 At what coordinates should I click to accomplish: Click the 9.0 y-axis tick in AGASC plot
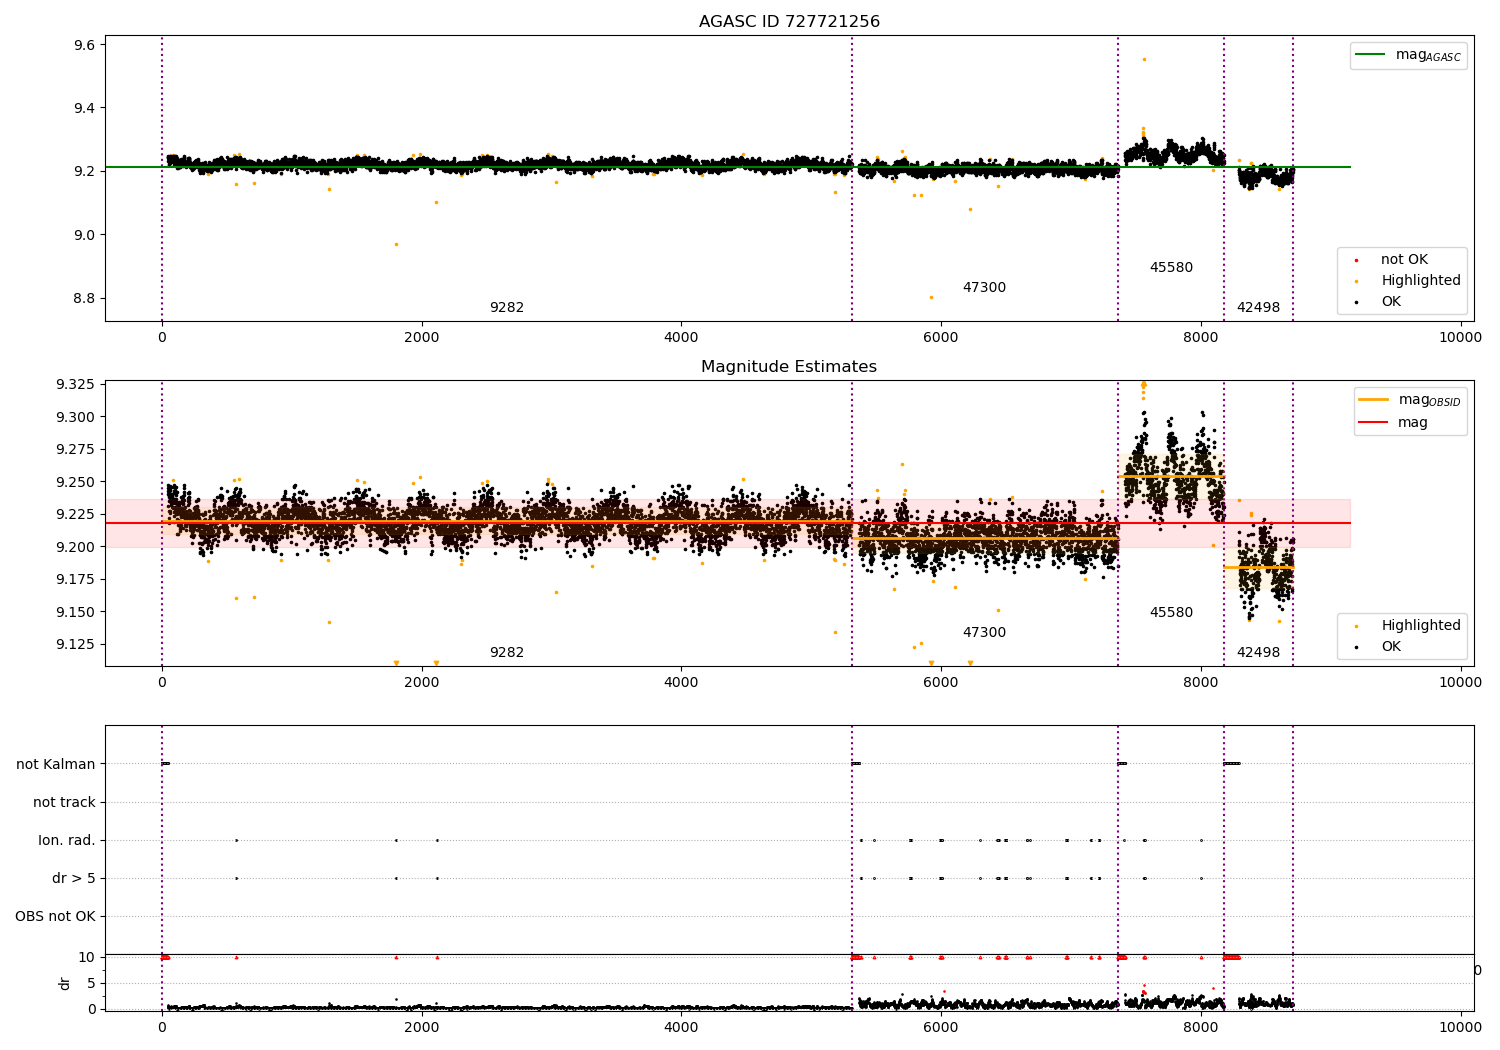(84, 235)
